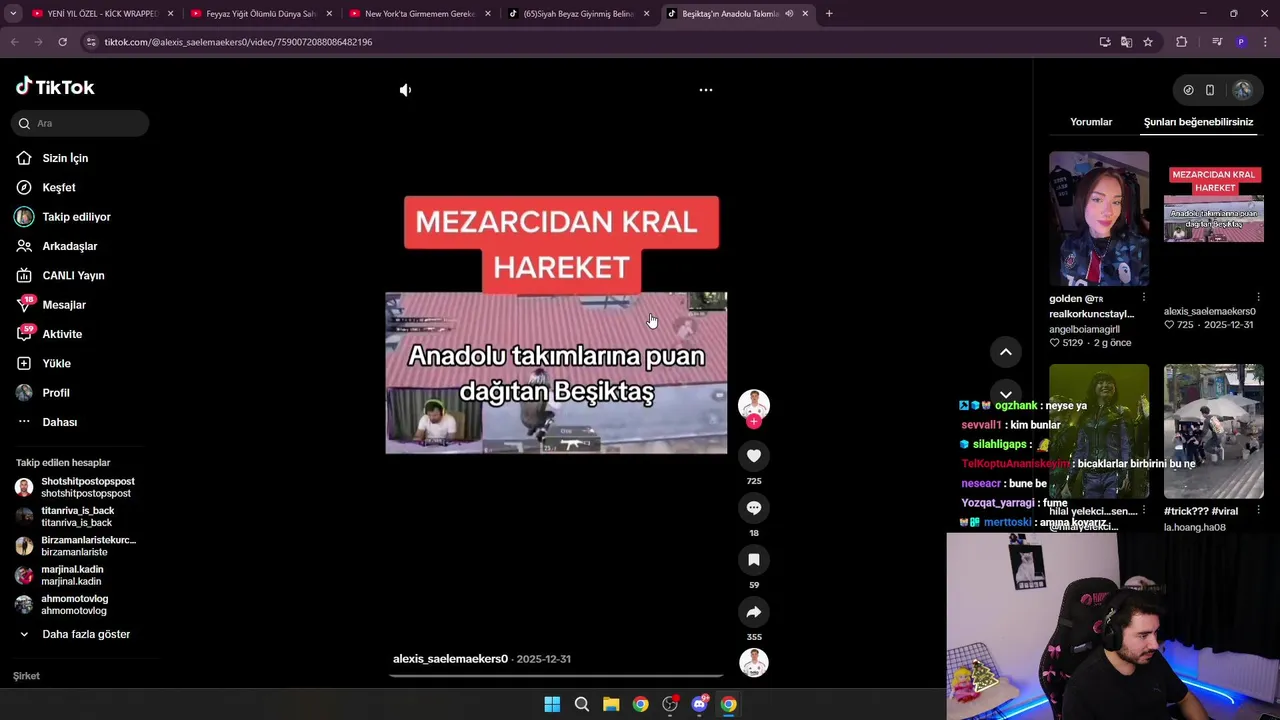Go to previous video with up arrow

[1006, 352]
